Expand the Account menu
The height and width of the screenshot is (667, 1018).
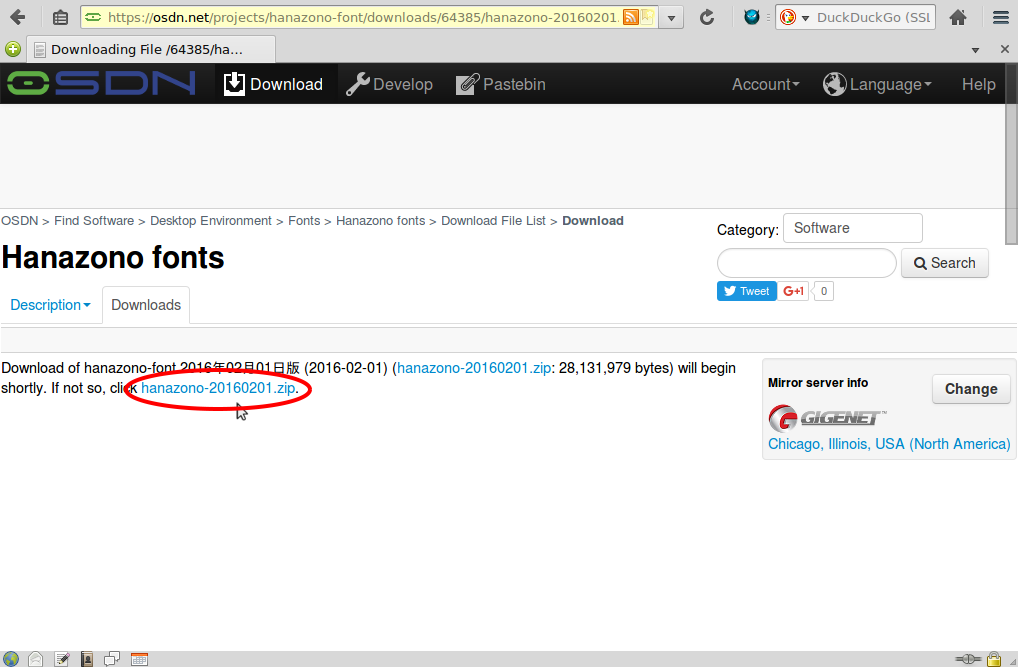[x=765, y=84]
